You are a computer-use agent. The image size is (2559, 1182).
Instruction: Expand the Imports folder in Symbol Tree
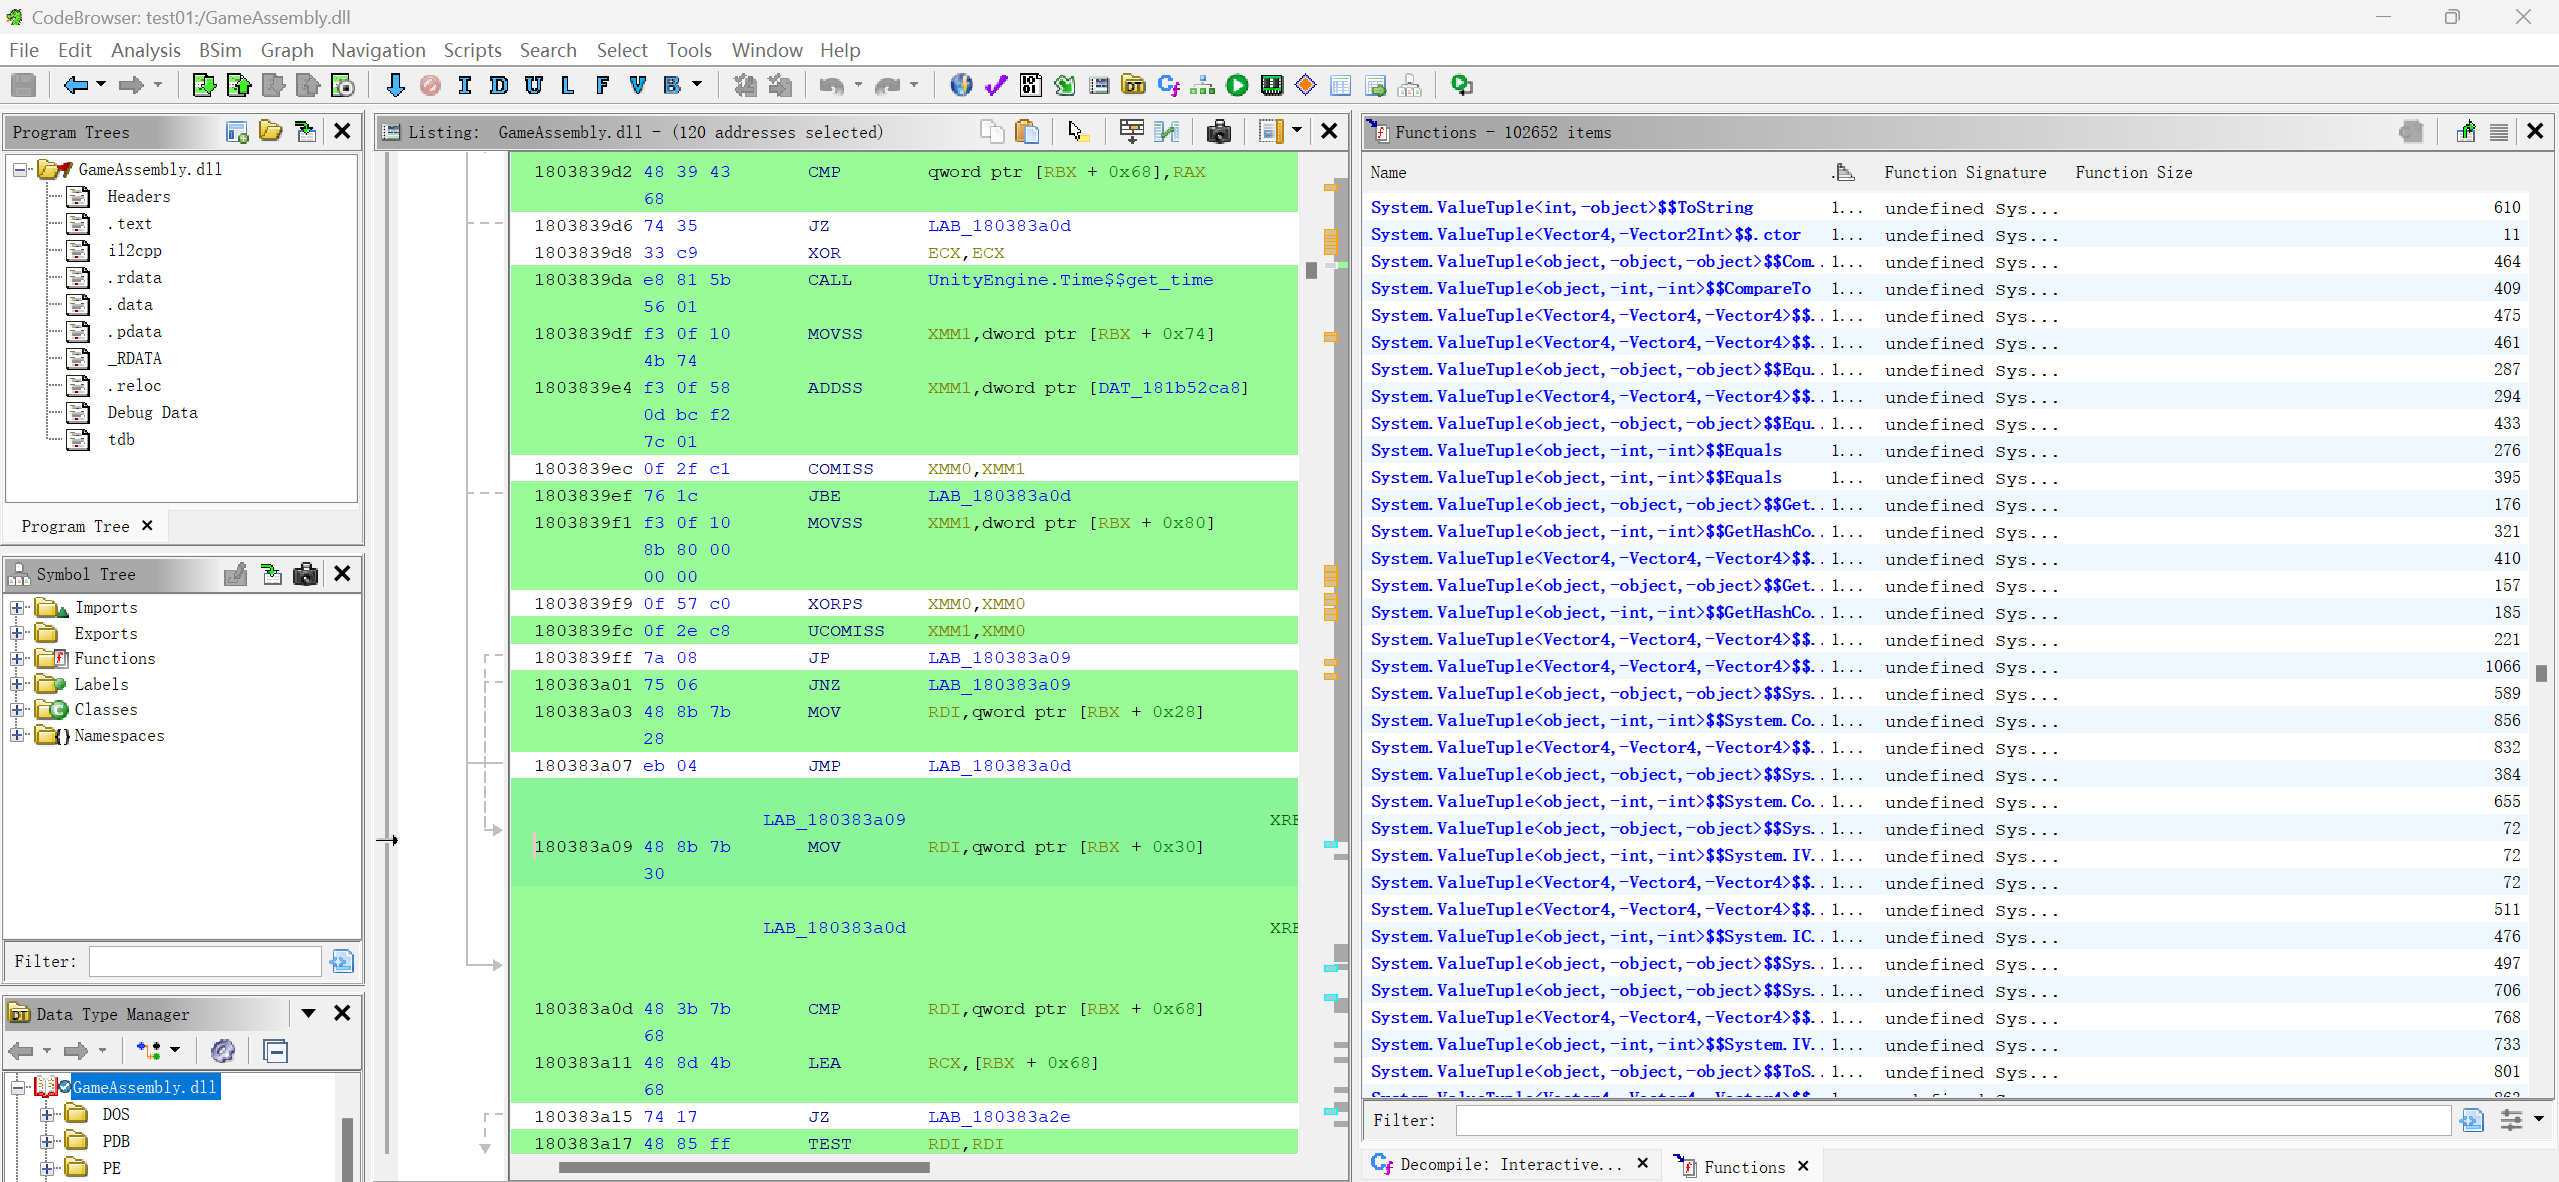coord(17,608)
